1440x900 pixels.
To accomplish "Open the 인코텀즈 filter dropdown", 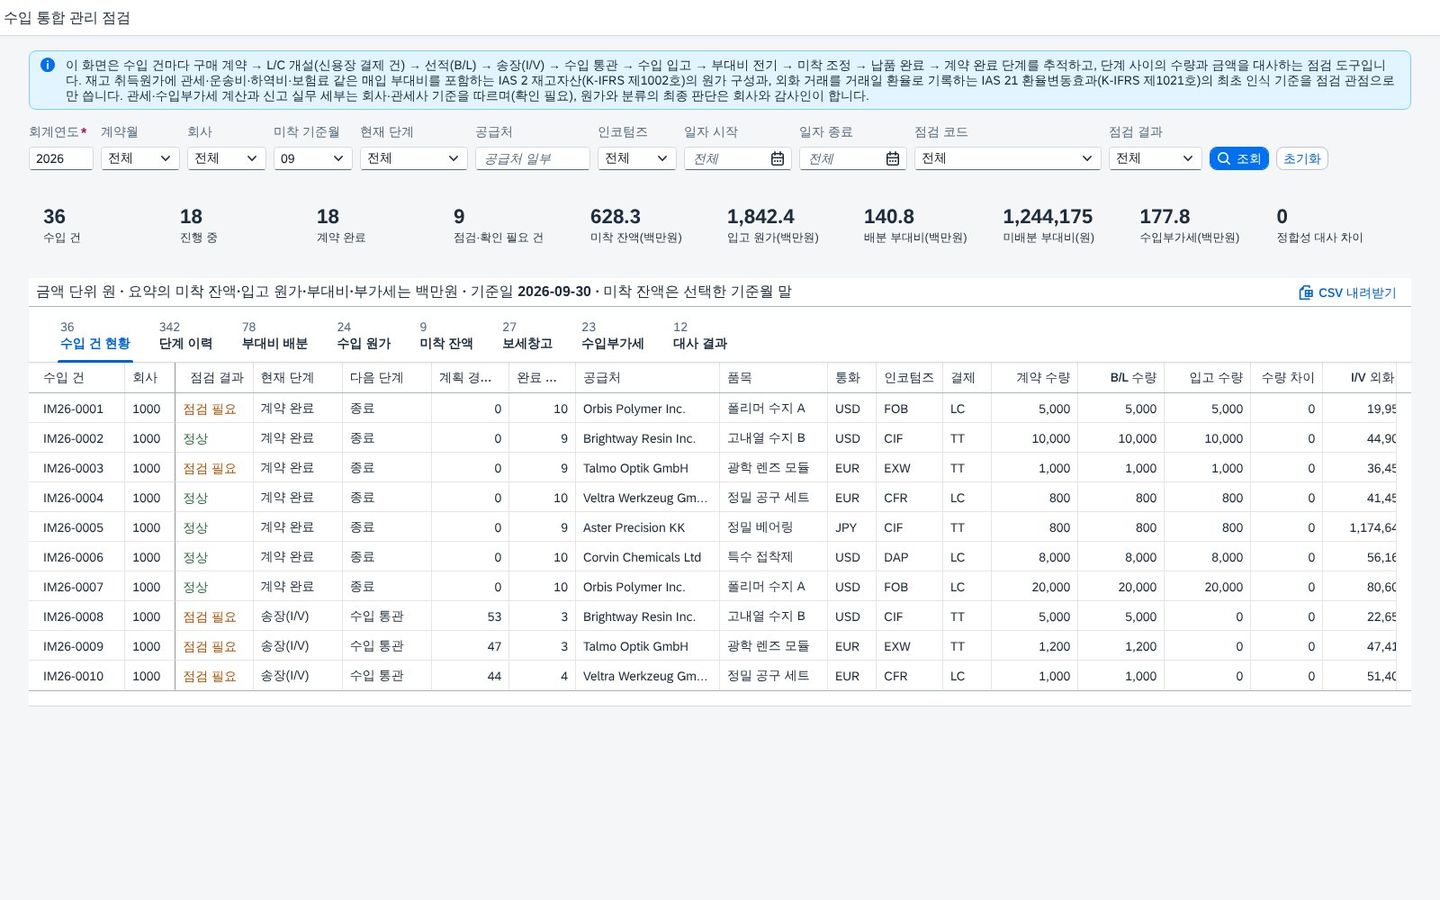I will point(637,158).
